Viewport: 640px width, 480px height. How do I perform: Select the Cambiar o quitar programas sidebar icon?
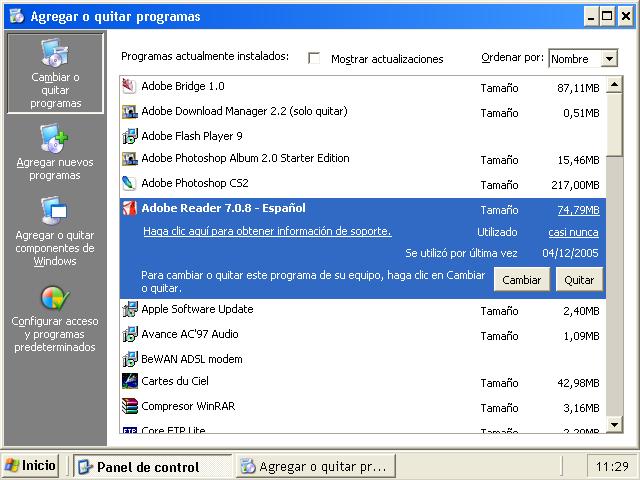[55, 53]
